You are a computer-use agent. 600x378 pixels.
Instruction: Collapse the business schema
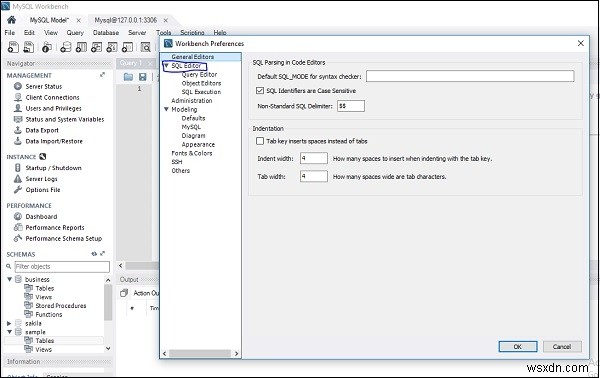pyautogui.click(x=10, y=279)
